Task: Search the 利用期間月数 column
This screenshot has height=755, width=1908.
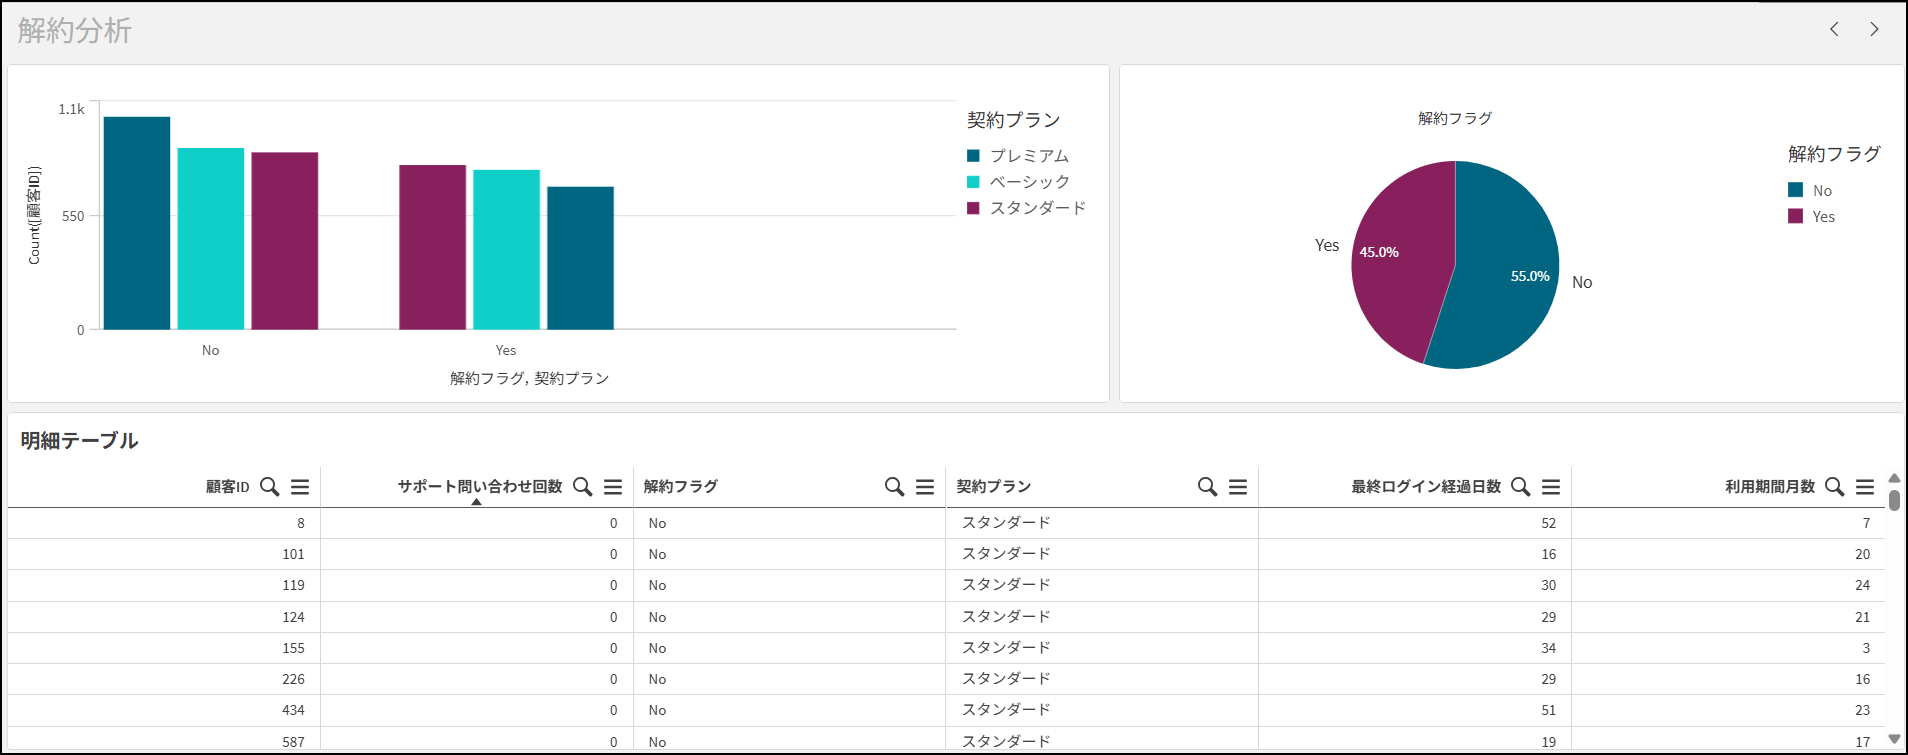Action: [1834, 487]
